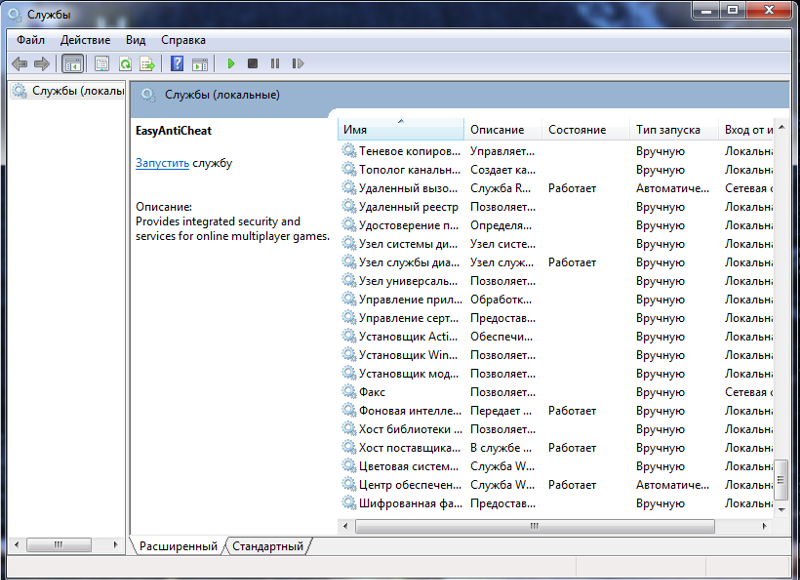The height and width of the screenshot is (580, 800).
Task: Open the Вид menu
Action: pyautogui.click(x=136, y=40)
